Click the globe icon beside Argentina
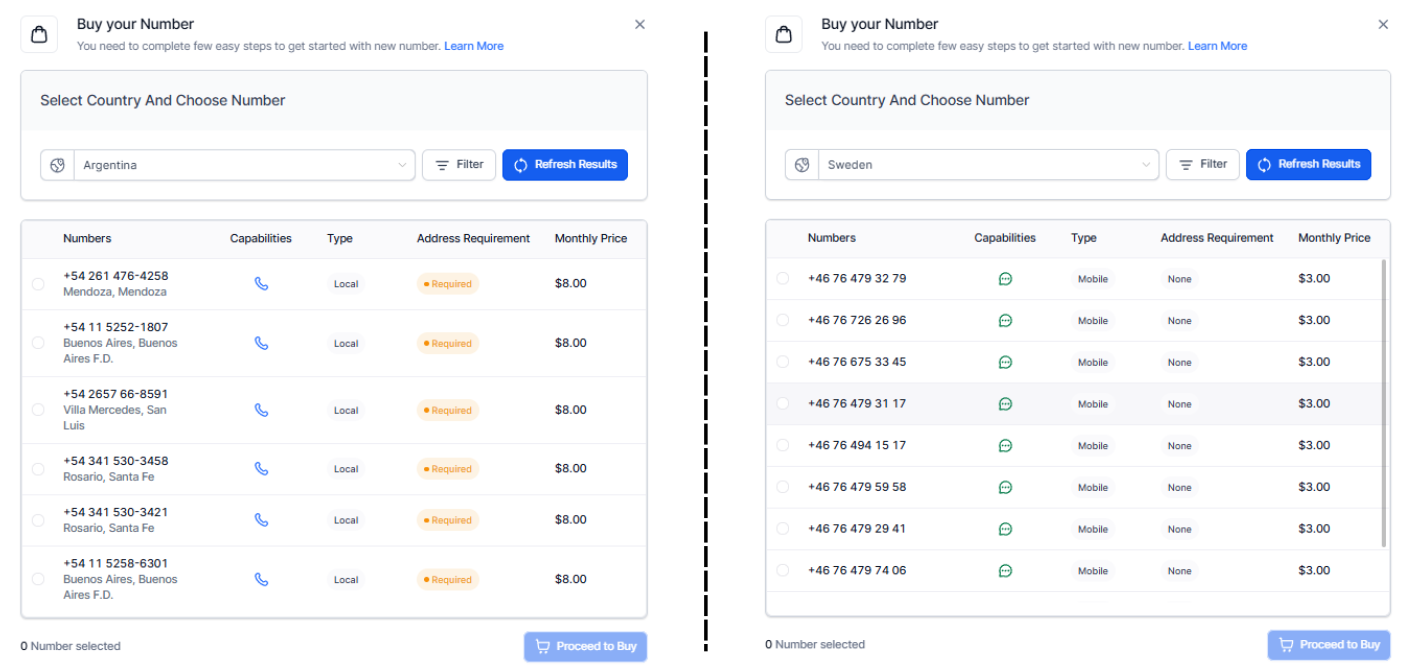Viewport: 1427px width, 670px height. click(58, 165)
